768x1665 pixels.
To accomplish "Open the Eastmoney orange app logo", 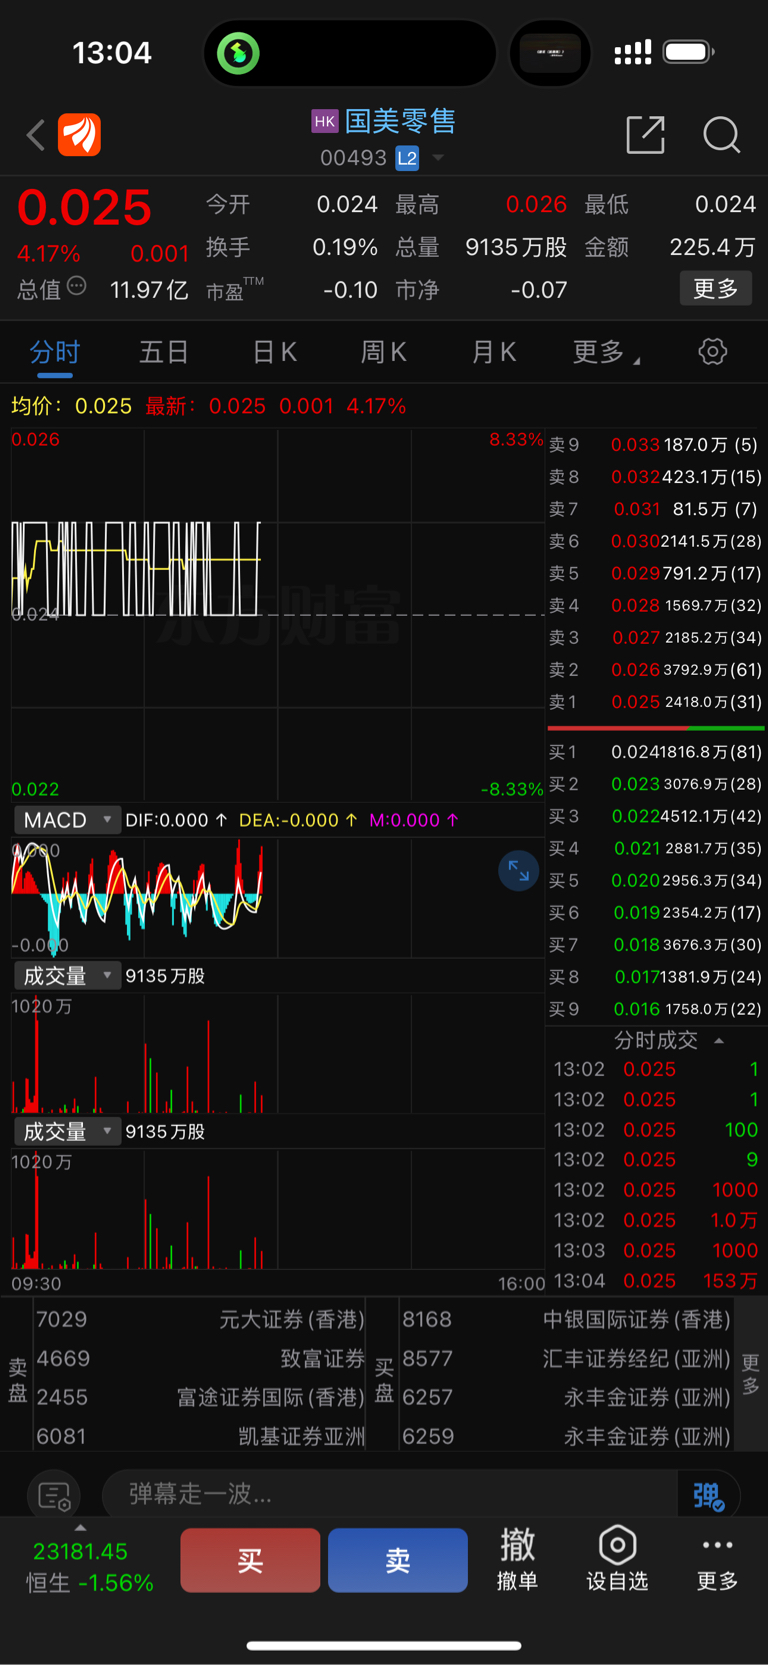I will pos(79,135).
